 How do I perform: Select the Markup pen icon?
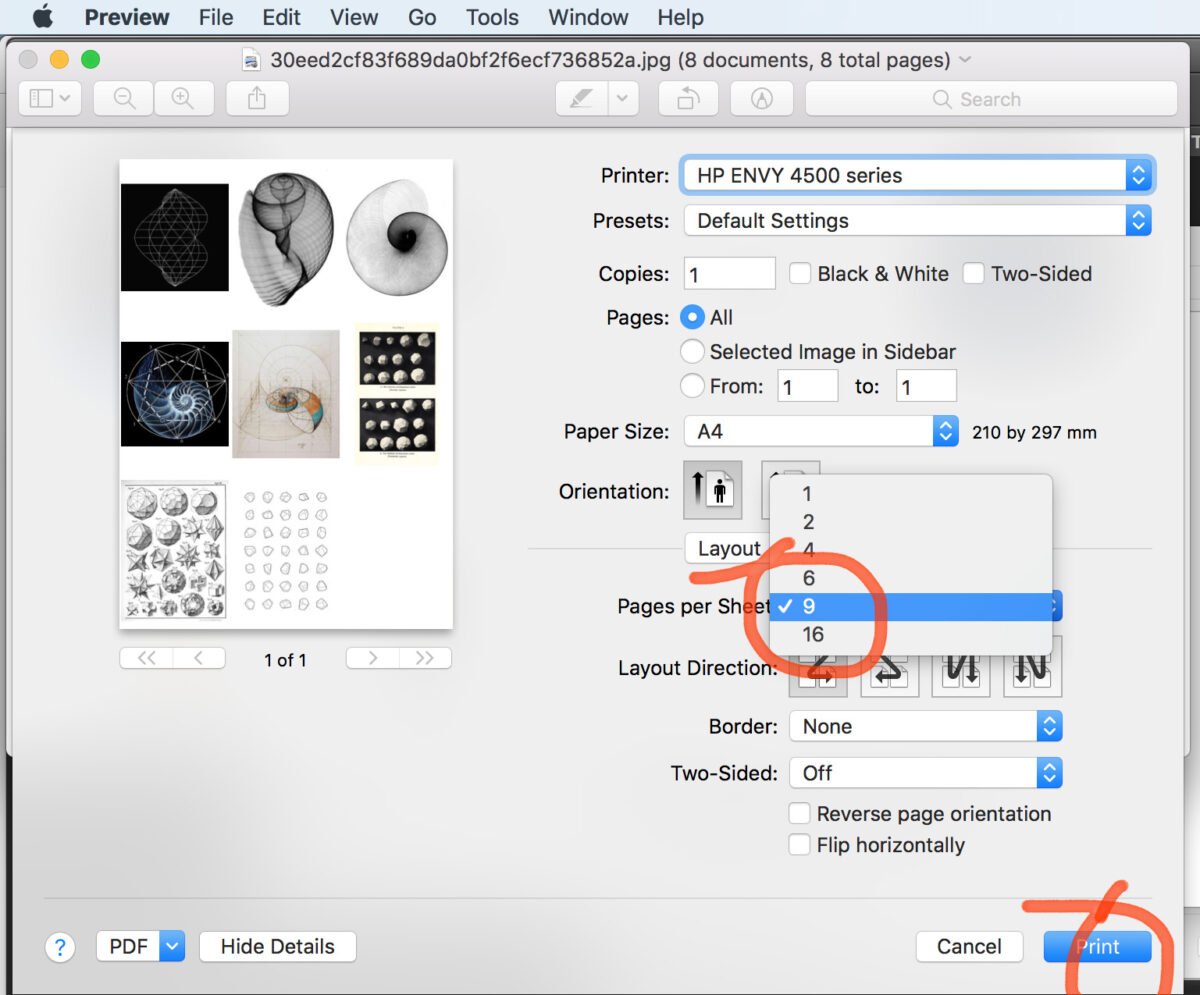(581, 98)
